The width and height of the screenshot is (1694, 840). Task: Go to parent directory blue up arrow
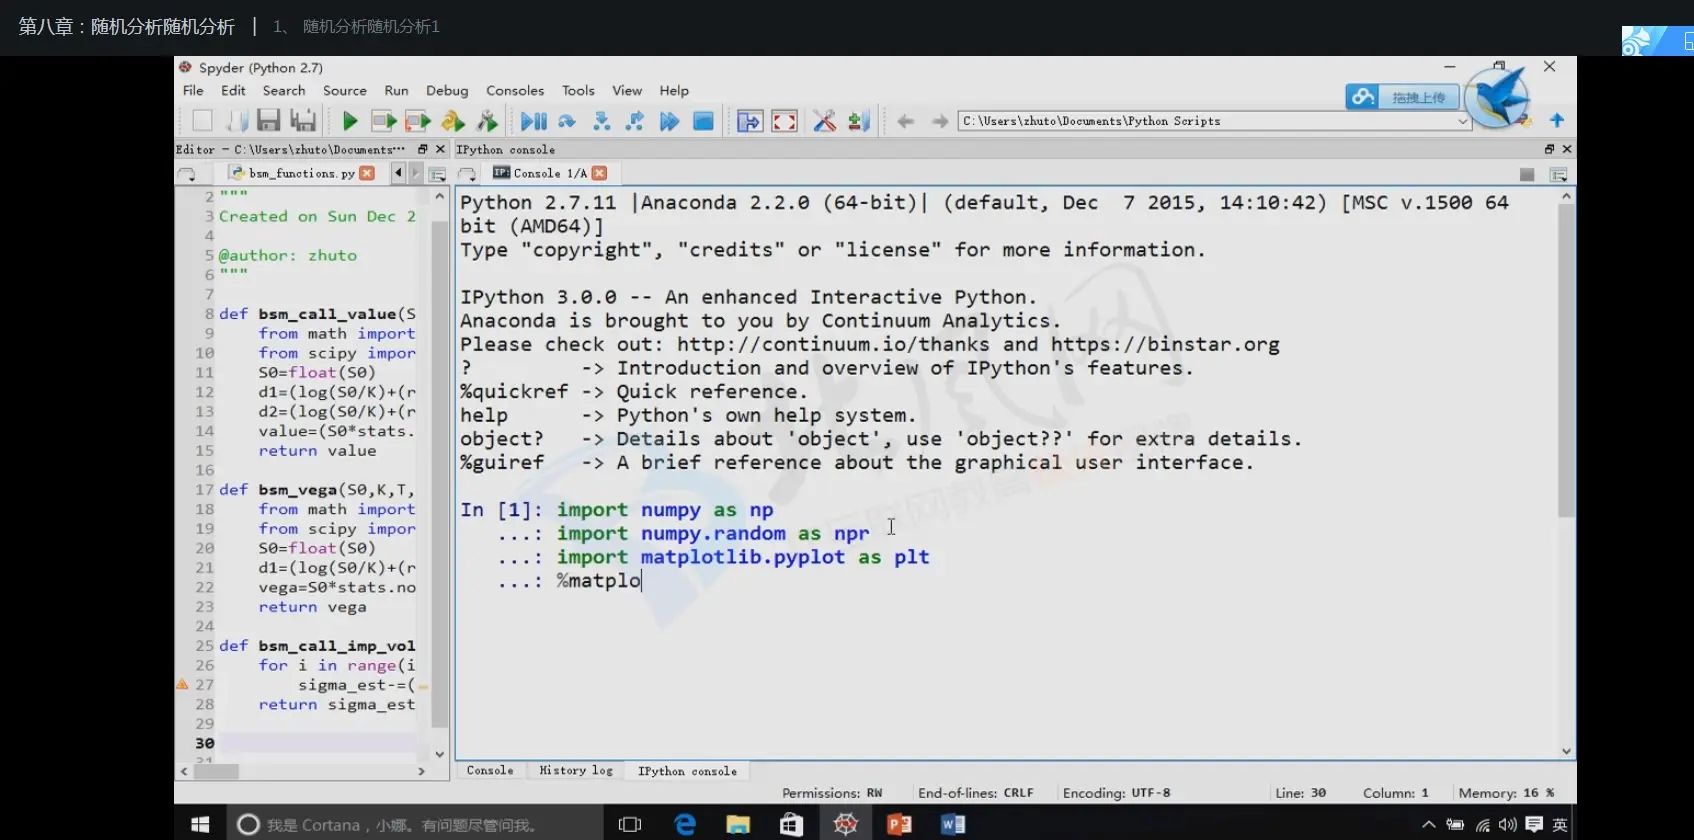(1557, 120)
